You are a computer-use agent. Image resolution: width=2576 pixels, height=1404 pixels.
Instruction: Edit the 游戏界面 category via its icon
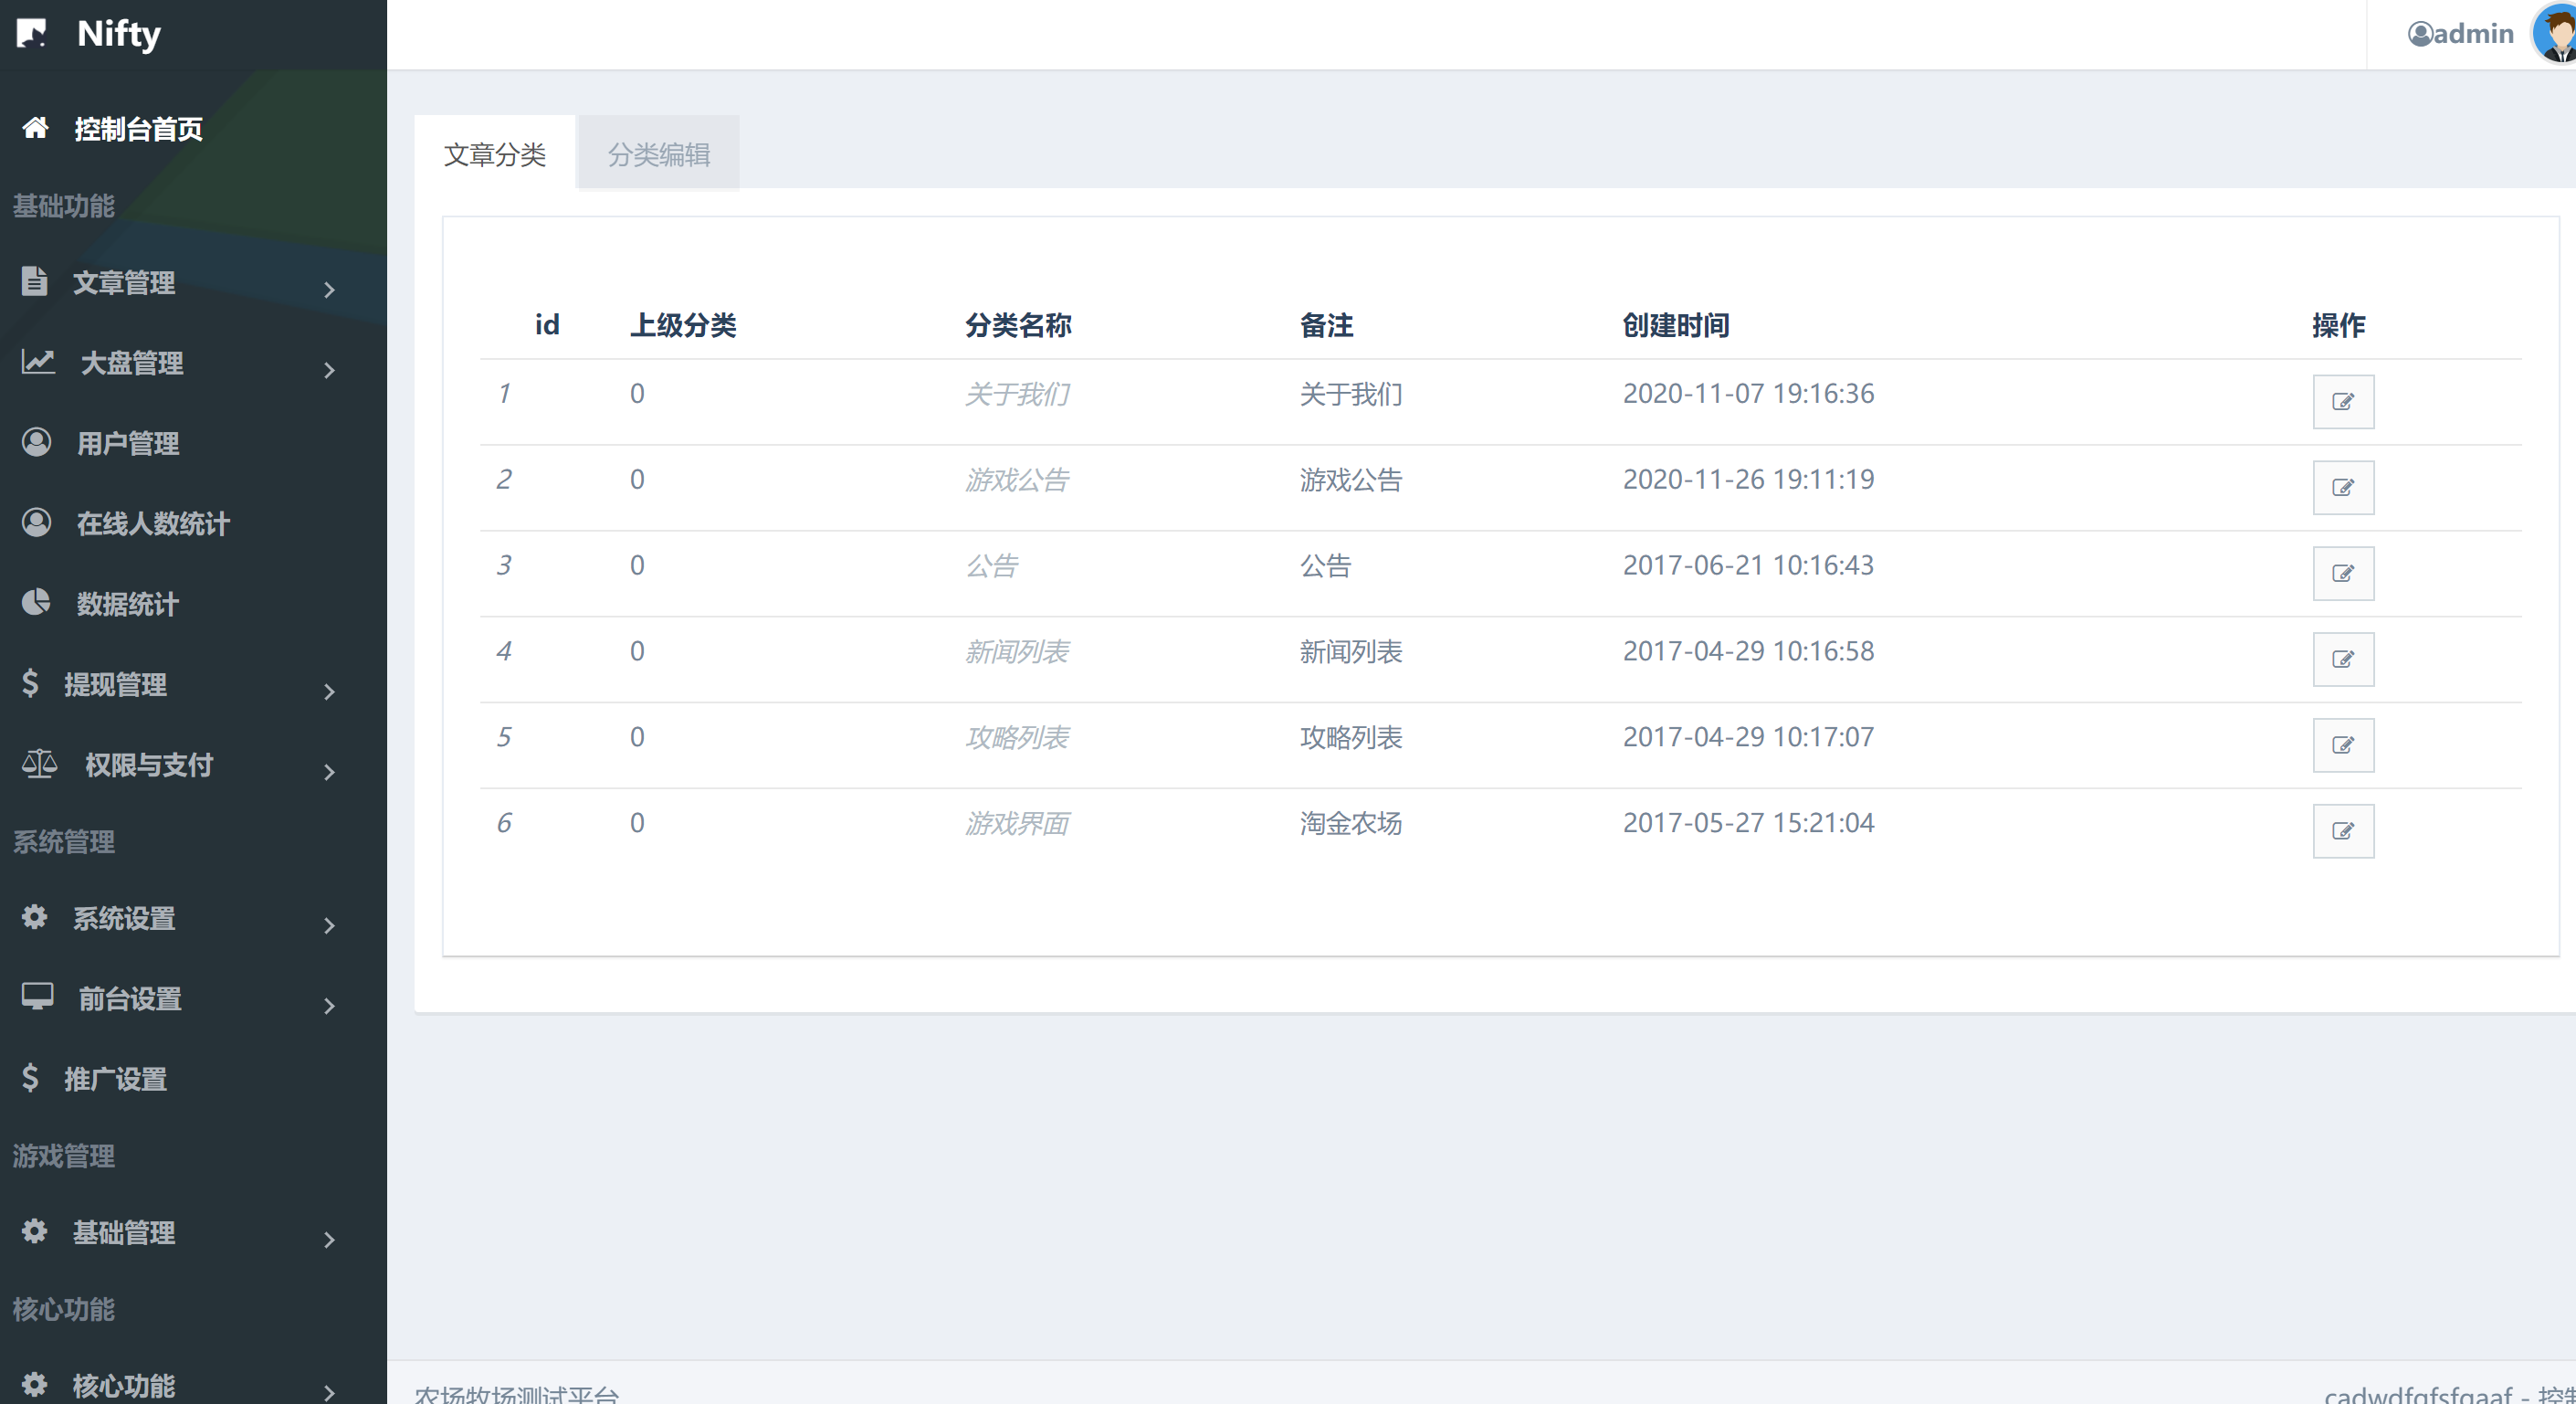coord(2342,831)
